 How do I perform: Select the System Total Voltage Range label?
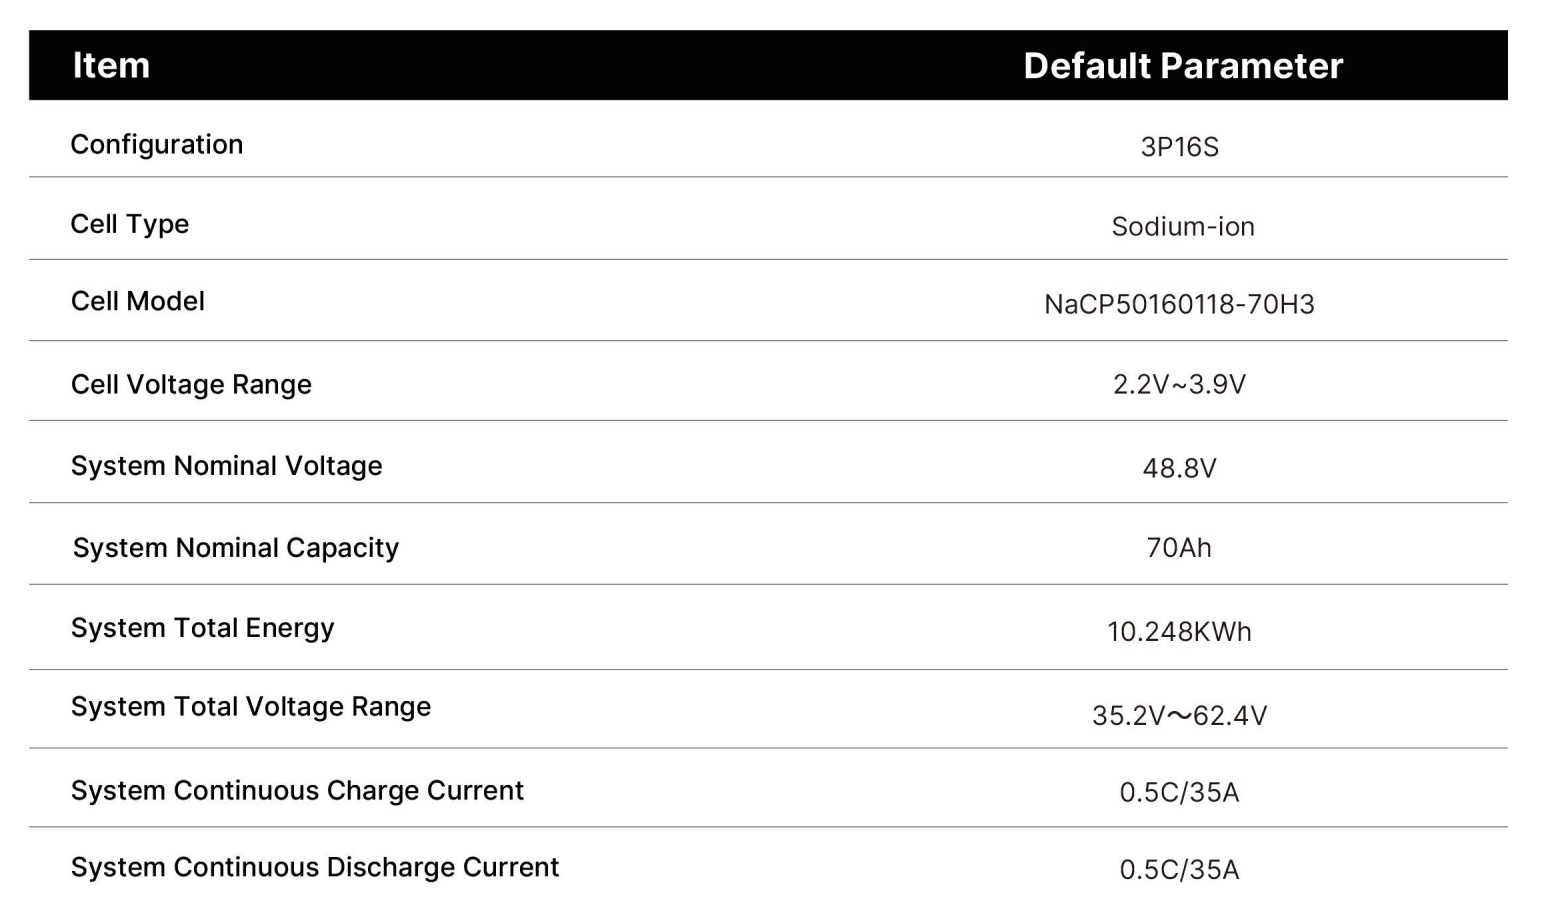point(251,707)
